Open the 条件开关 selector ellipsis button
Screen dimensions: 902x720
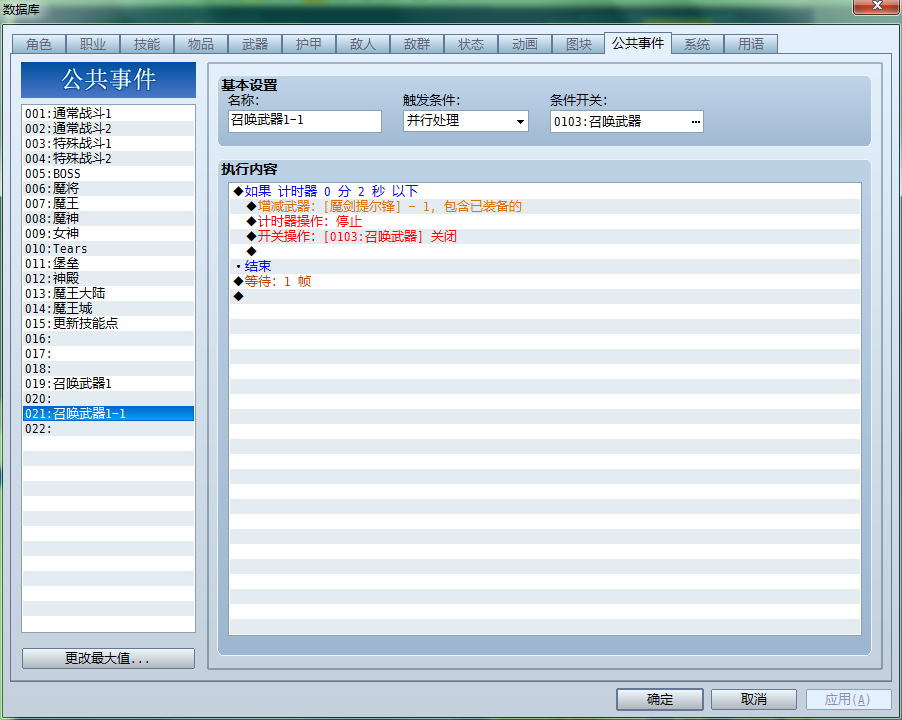point(695,121)
